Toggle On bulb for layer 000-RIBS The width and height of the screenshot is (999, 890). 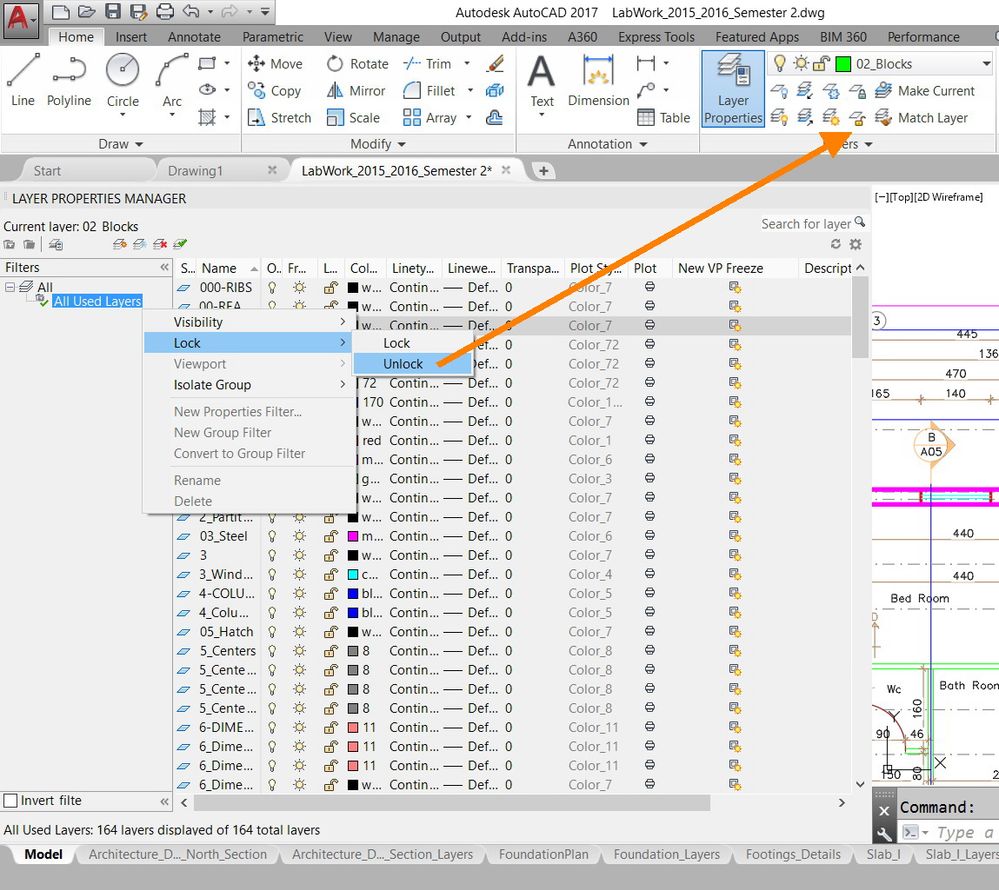coord(272,287)
